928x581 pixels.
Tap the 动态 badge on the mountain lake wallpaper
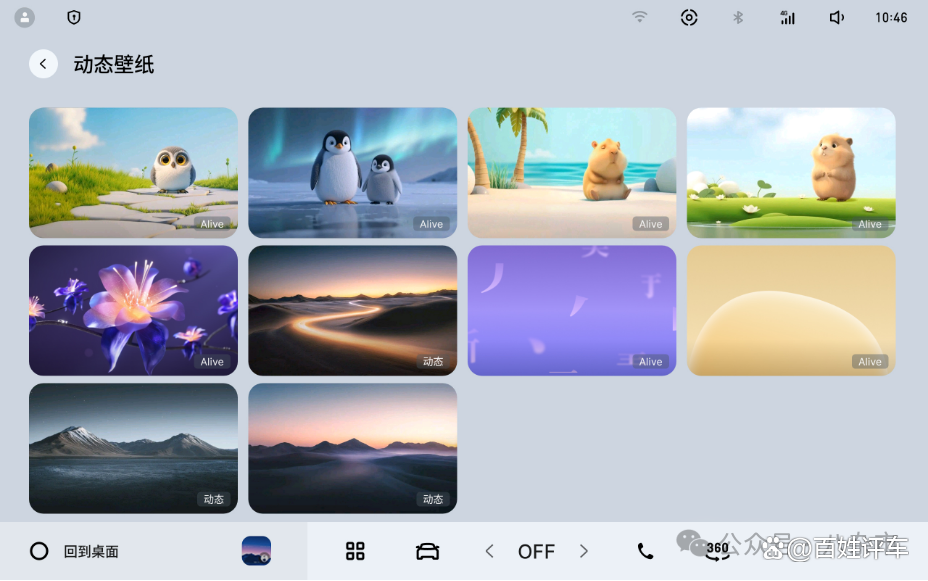pos(214,499)
